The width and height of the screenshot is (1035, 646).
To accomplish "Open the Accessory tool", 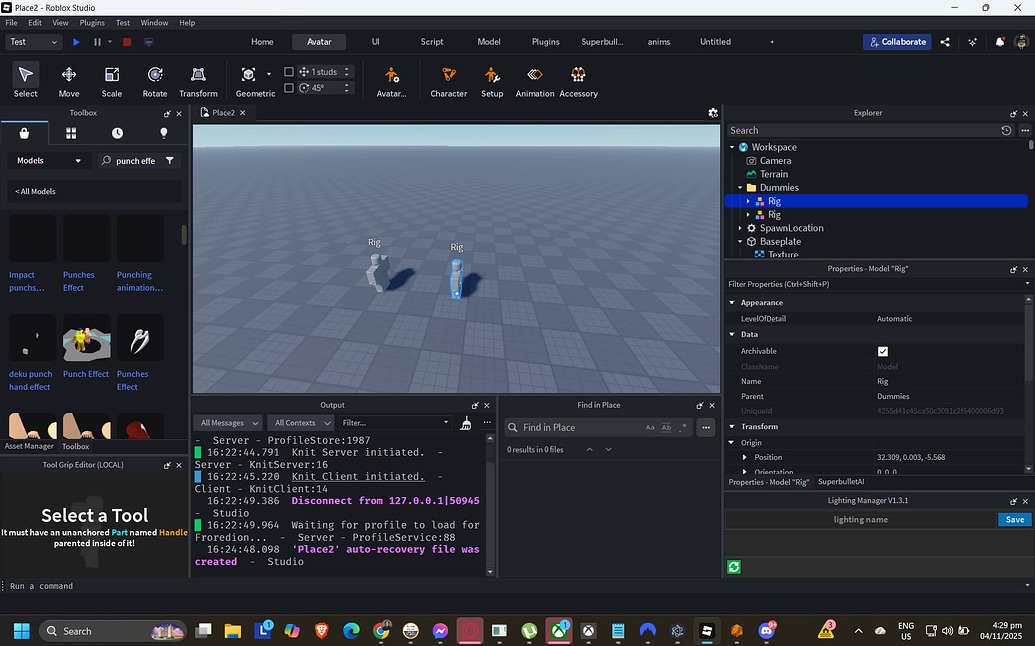I will coord(578,80).
